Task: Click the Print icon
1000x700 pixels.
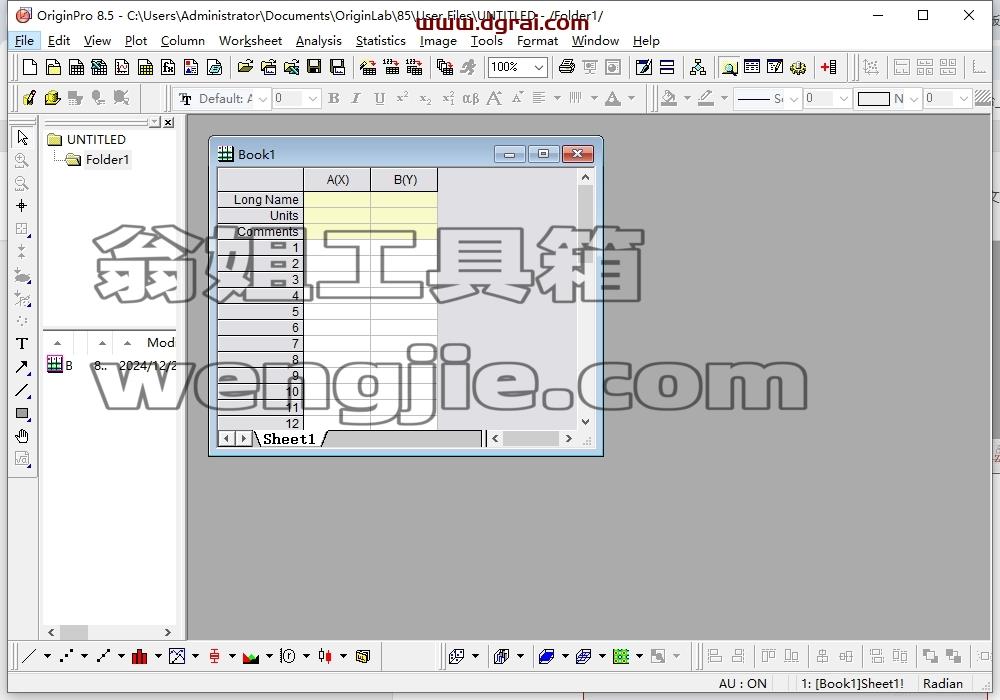Action: [566, 67]
